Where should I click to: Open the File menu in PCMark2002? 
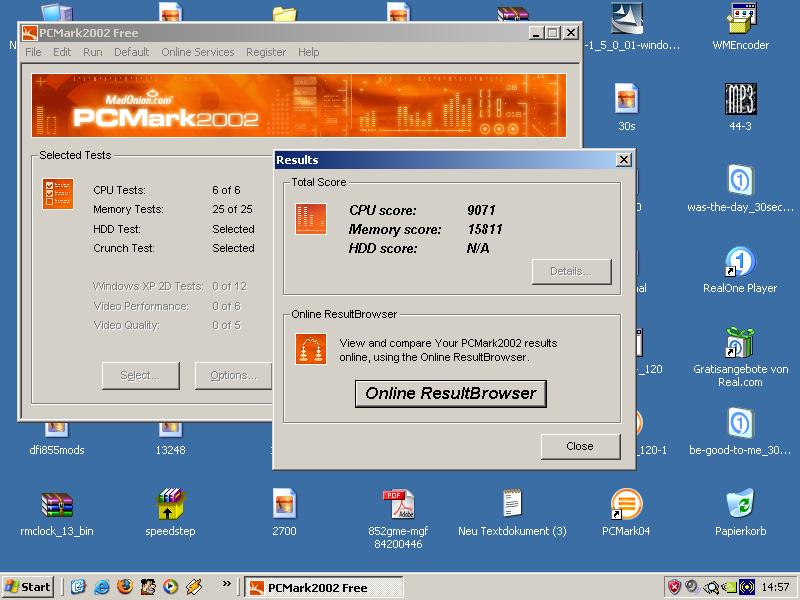click(33, 52)
